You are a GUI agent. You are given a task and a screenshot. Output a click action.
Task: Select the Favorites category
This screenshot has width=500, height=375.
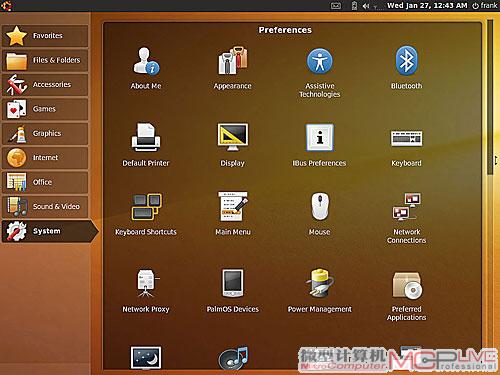coord(45,36)
